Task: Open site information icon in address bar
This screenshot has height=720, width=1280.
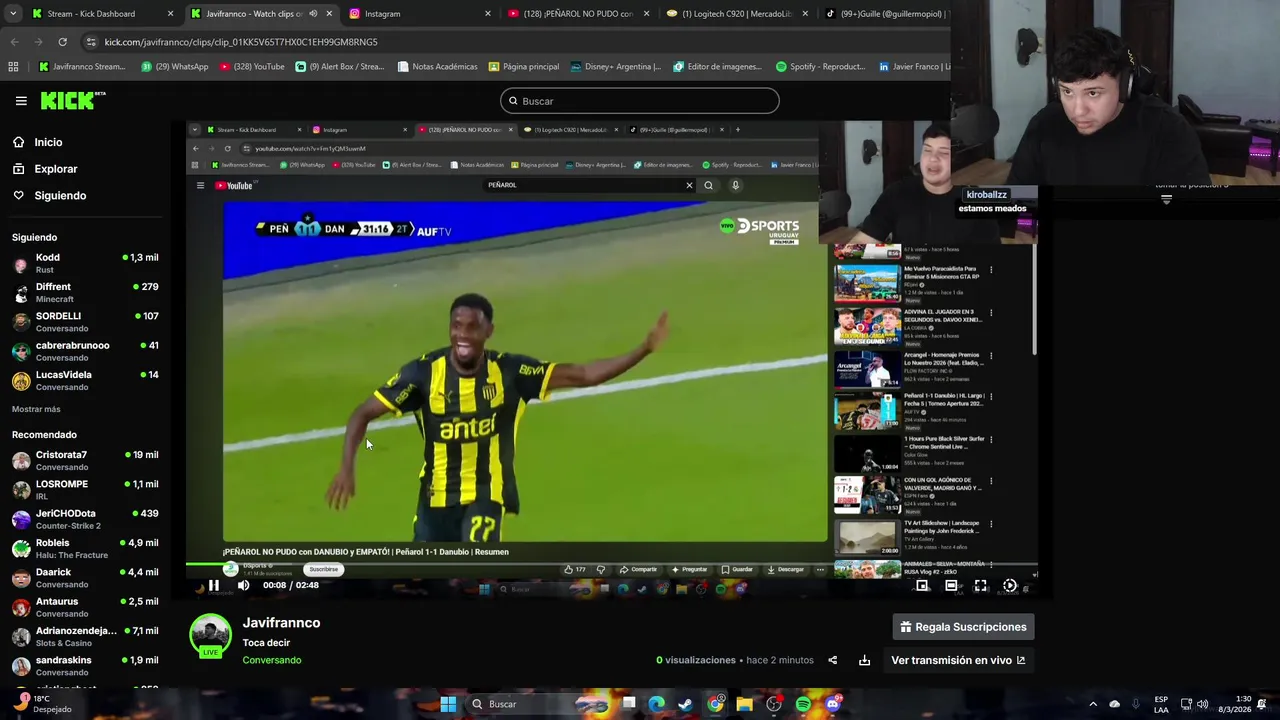Action: [91, 42]
